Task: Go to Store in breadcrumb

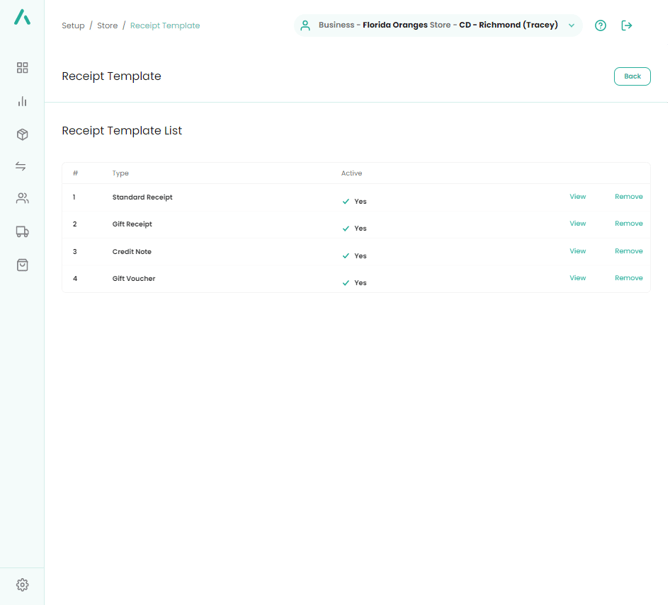Action: click(x=107, y=26)
